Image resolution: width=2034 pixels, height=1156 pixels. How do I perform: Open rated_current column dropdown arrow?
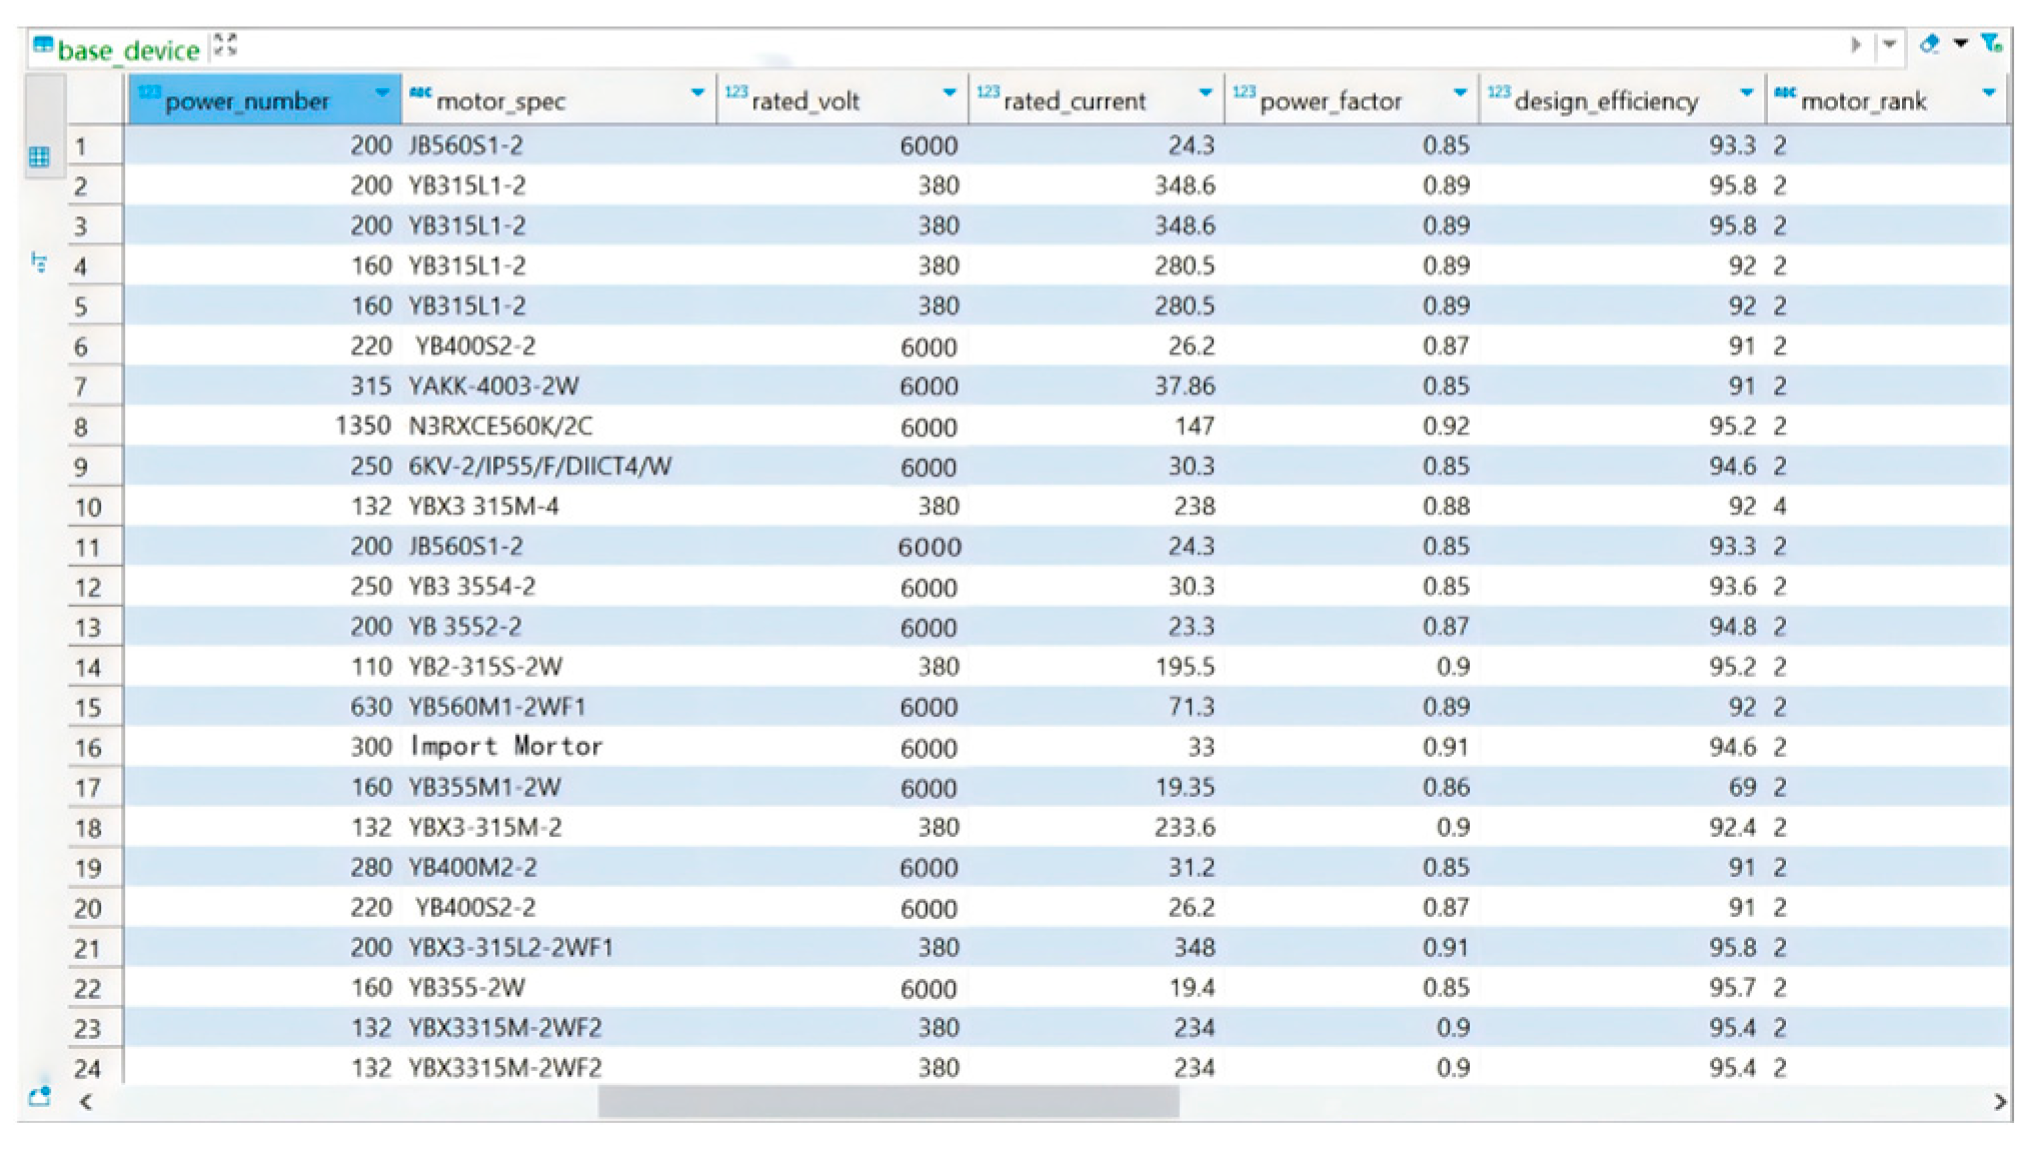coord(1205,93)
